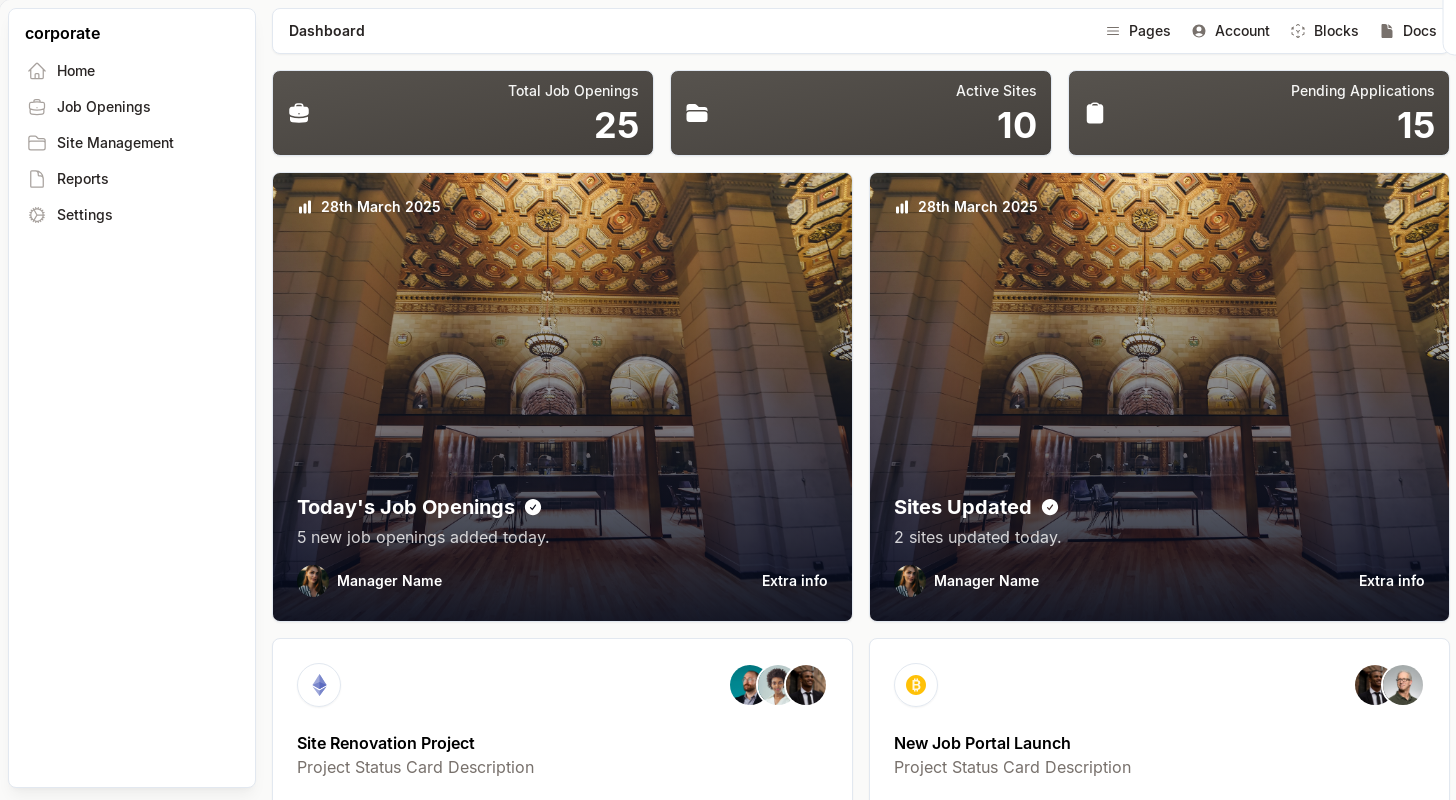Click the gear icon beside Settings
The width and height of the screenshot is (1456, 800).
click(37, 215)
